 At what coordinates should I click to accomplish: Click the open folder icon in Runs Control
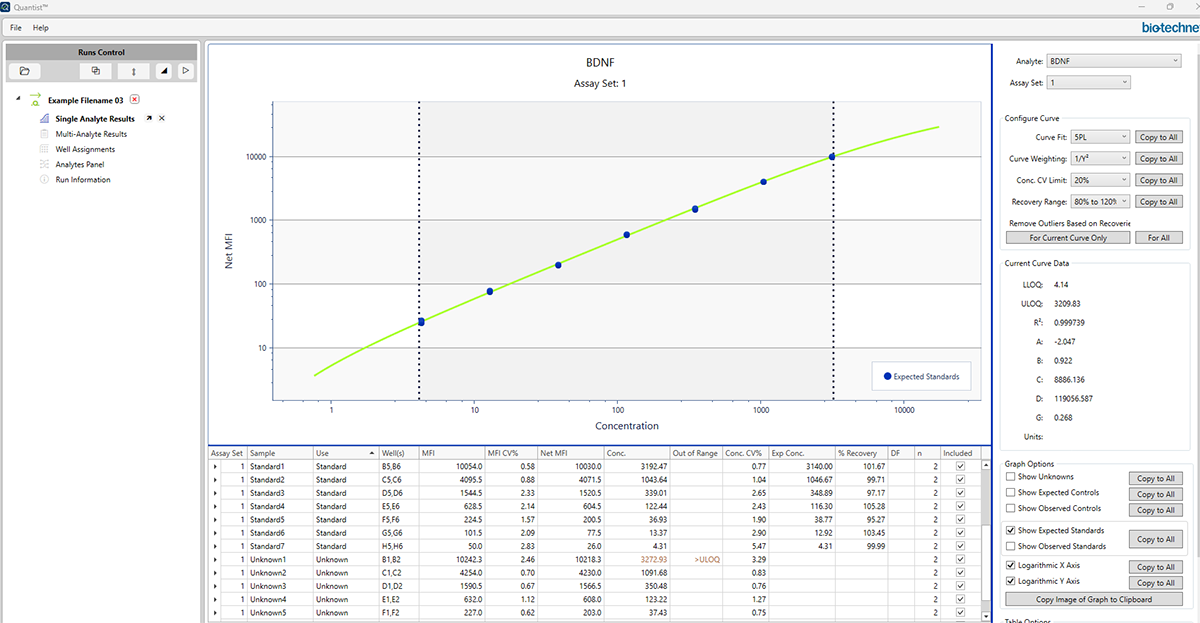point(25,71)
